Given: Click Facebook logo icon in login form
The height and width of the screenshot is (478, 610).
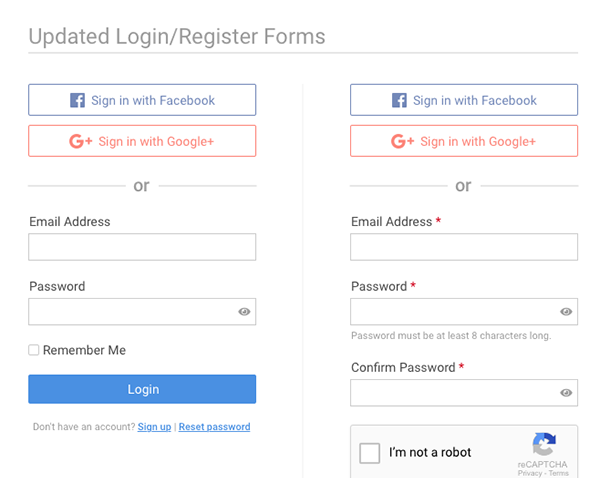Looking at the screenshot, I should click(77, 100).
